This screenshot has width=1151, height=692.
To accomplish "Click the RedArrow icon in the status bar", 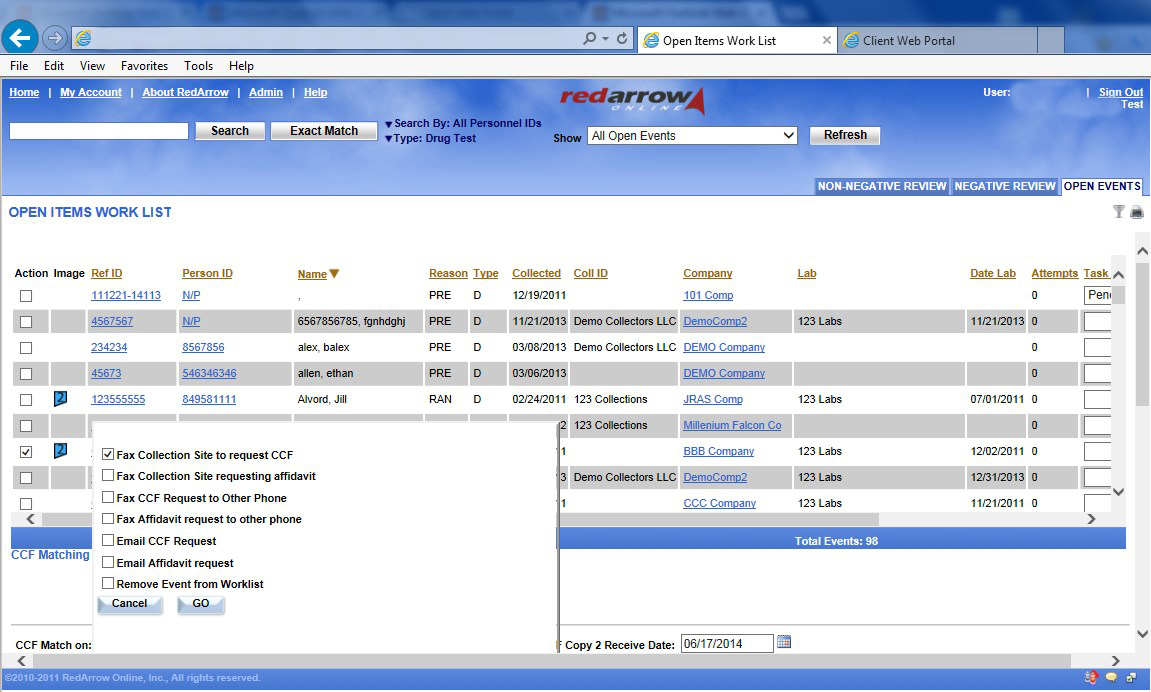I will pyautogui.click(x=1091, y=678).
